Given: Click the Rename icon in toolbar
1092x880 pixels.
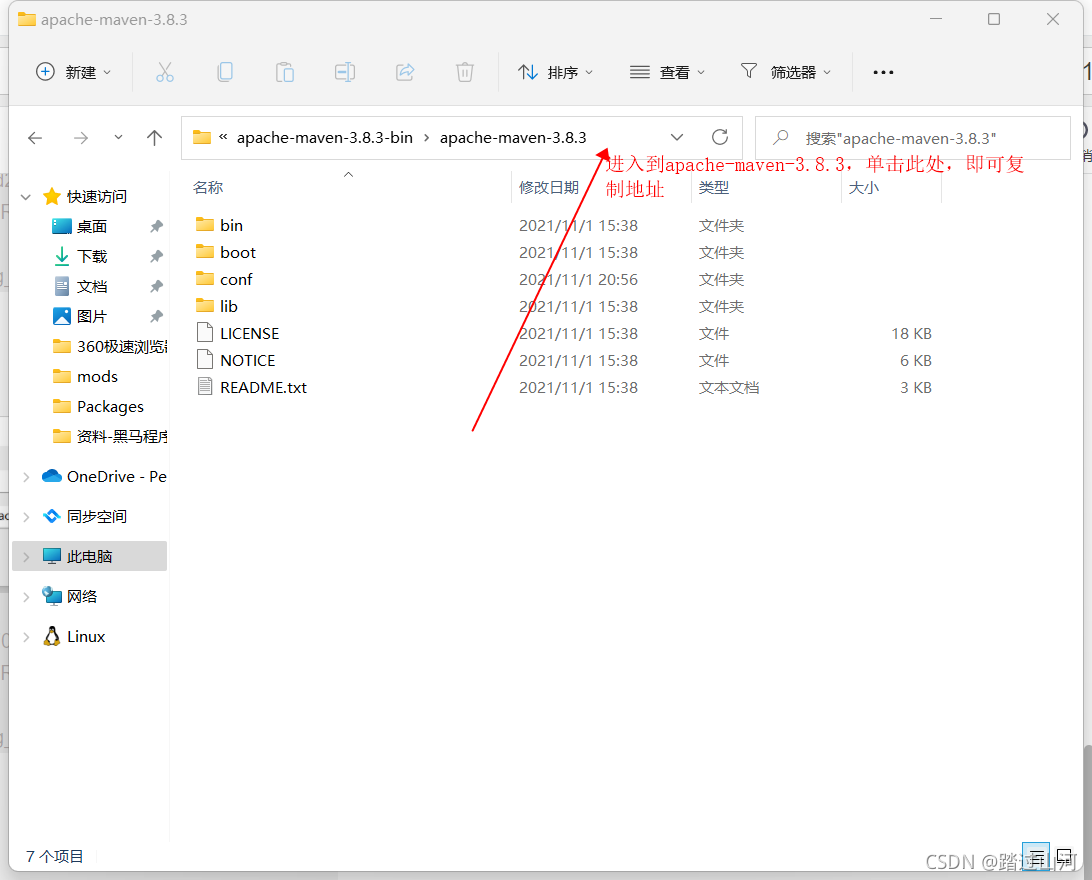Looking at the screenshot, I should tap(345, 72).
